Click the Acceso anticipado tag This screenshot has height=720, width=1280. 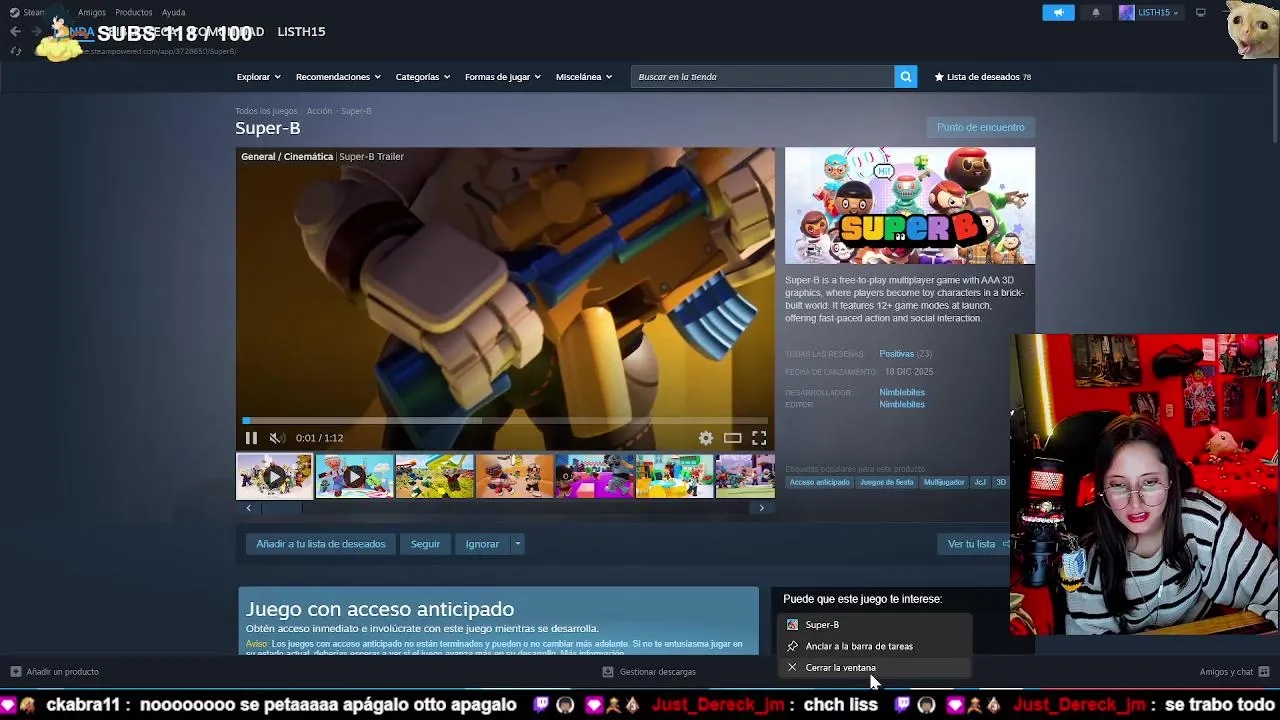pos(819,482)
